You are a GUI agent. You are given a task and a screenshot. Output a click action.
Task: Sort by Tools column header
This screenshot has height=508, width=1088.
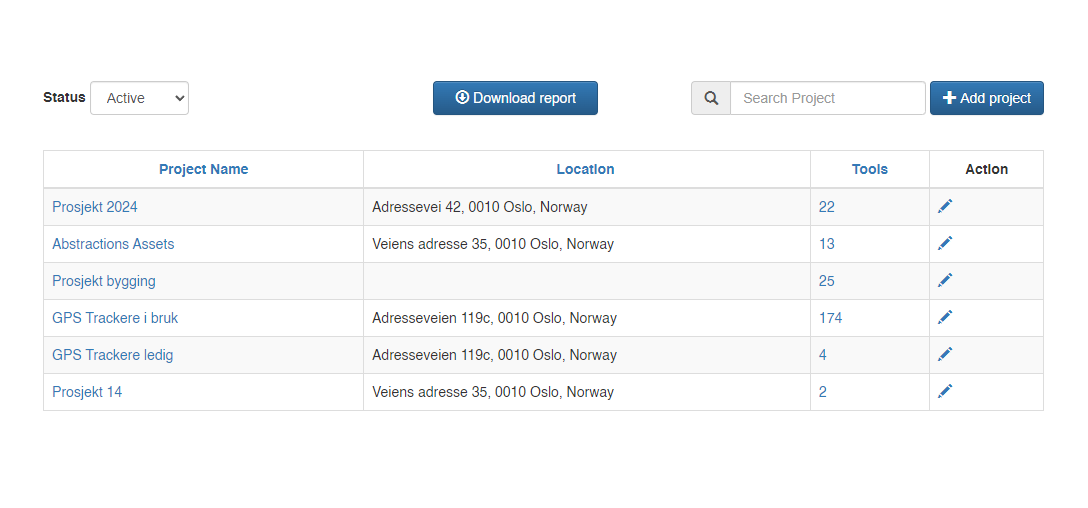(x=869, y=169)
